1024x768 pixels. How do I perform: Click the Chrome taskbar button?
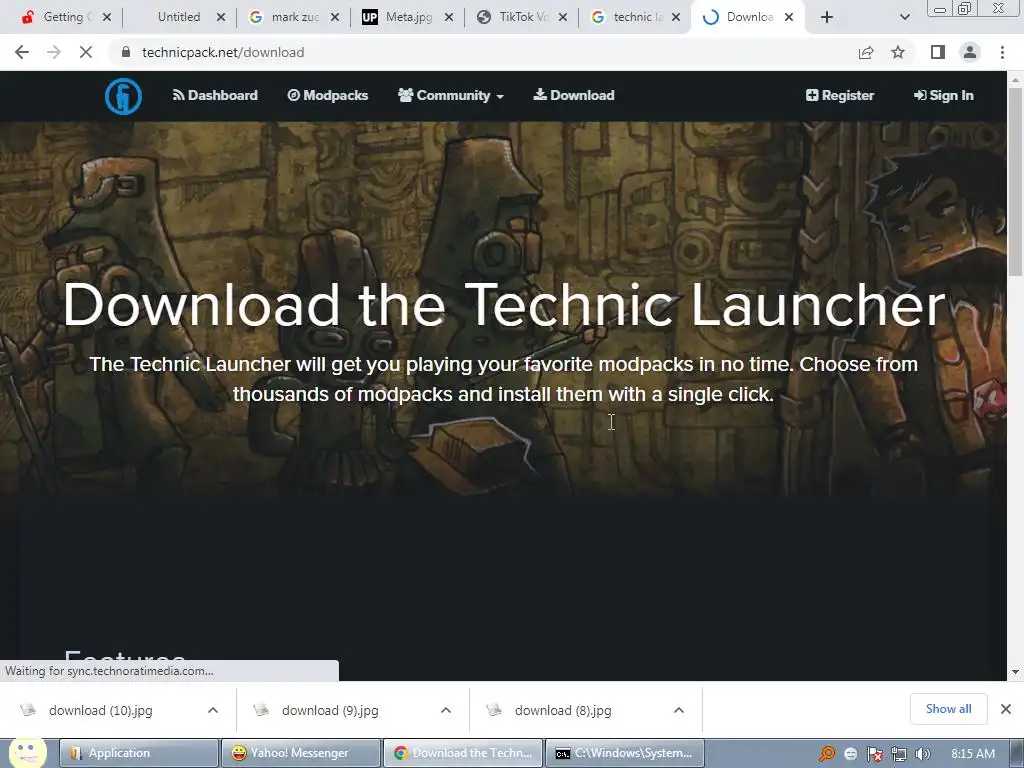point(462,753)
